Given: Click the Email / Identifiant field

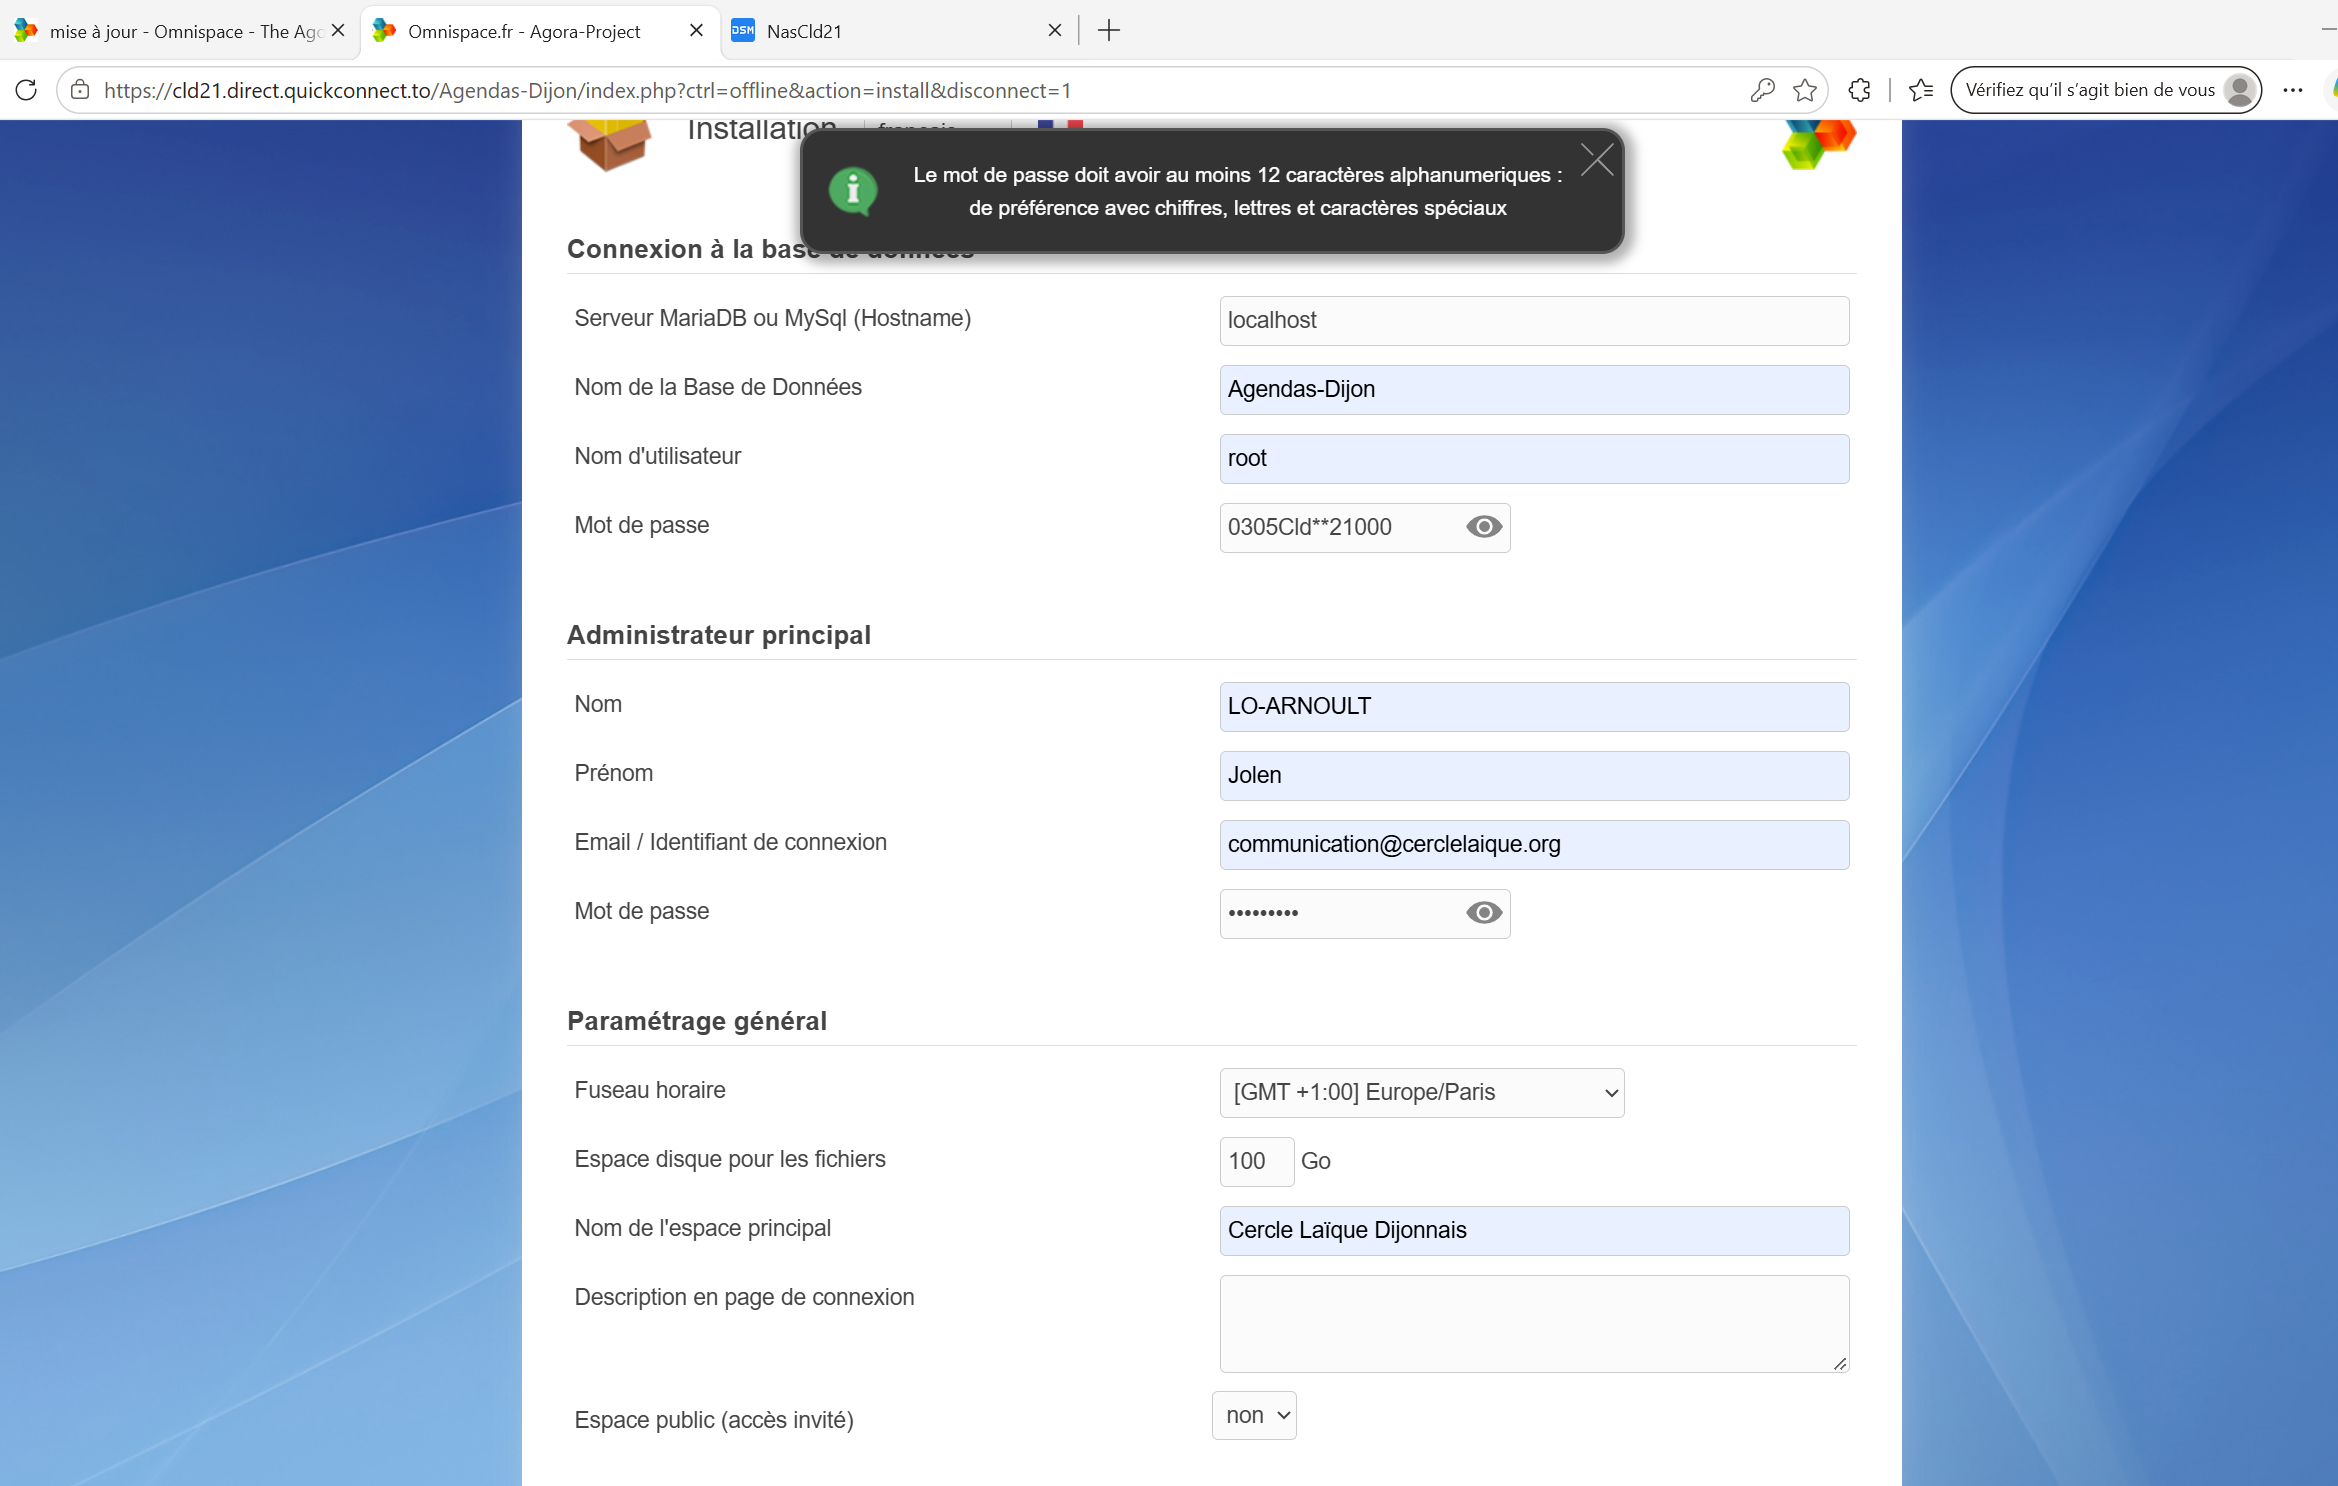Looking at the screenshot, I should click(x=1534, y=845).
